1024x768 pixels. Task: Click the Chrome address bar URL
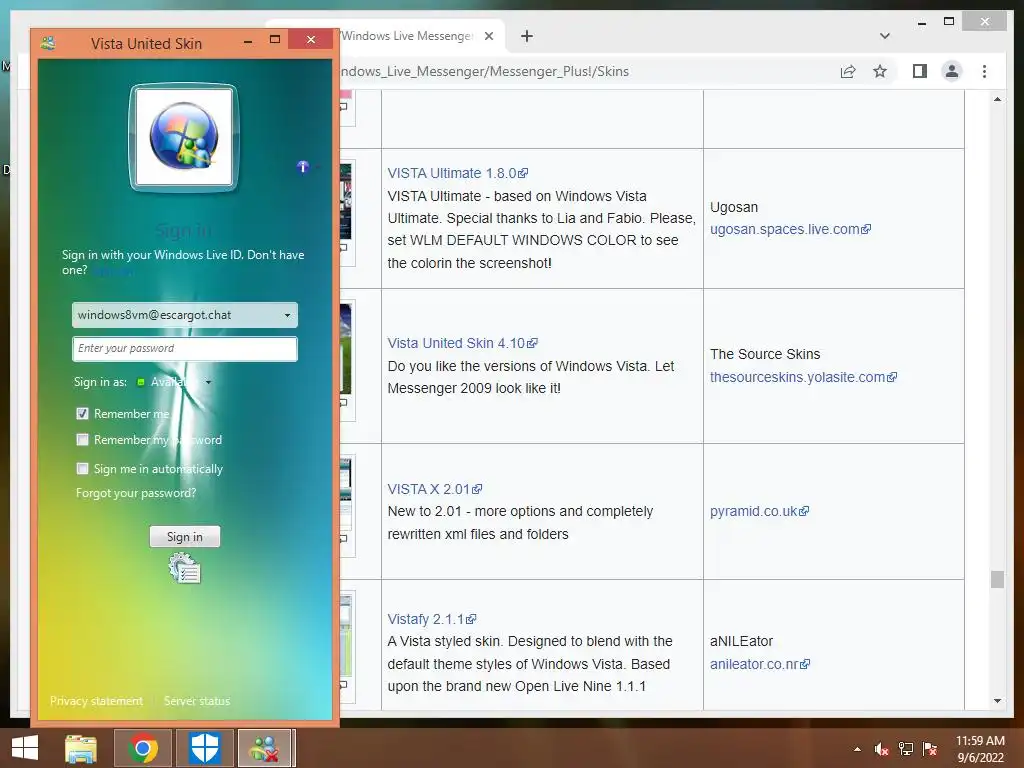coord(484,71)
